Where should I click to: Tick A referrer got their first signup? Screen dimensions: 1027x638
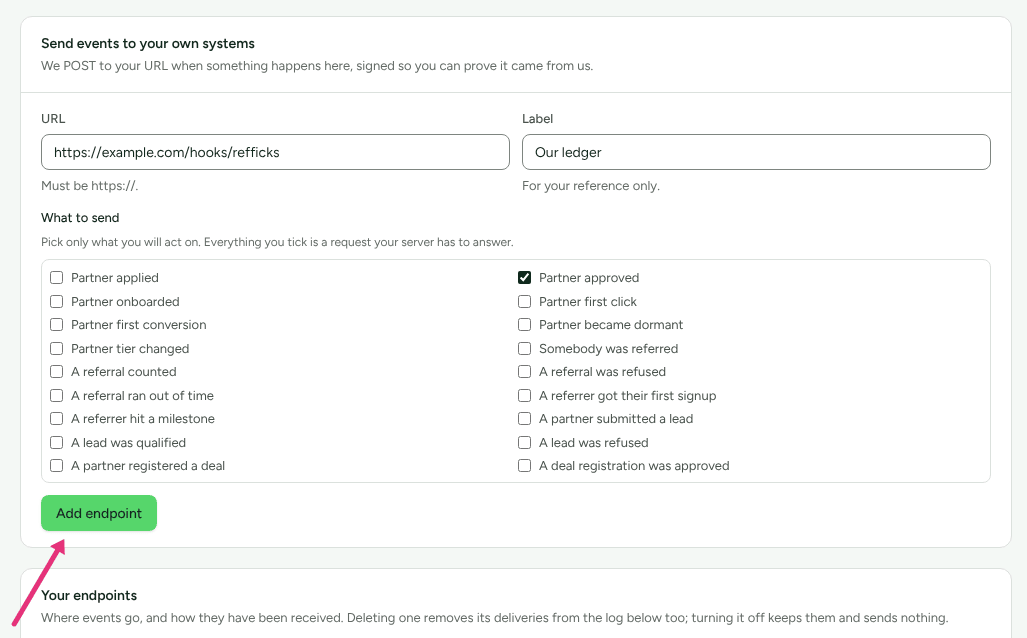click(x=525, y=396)
